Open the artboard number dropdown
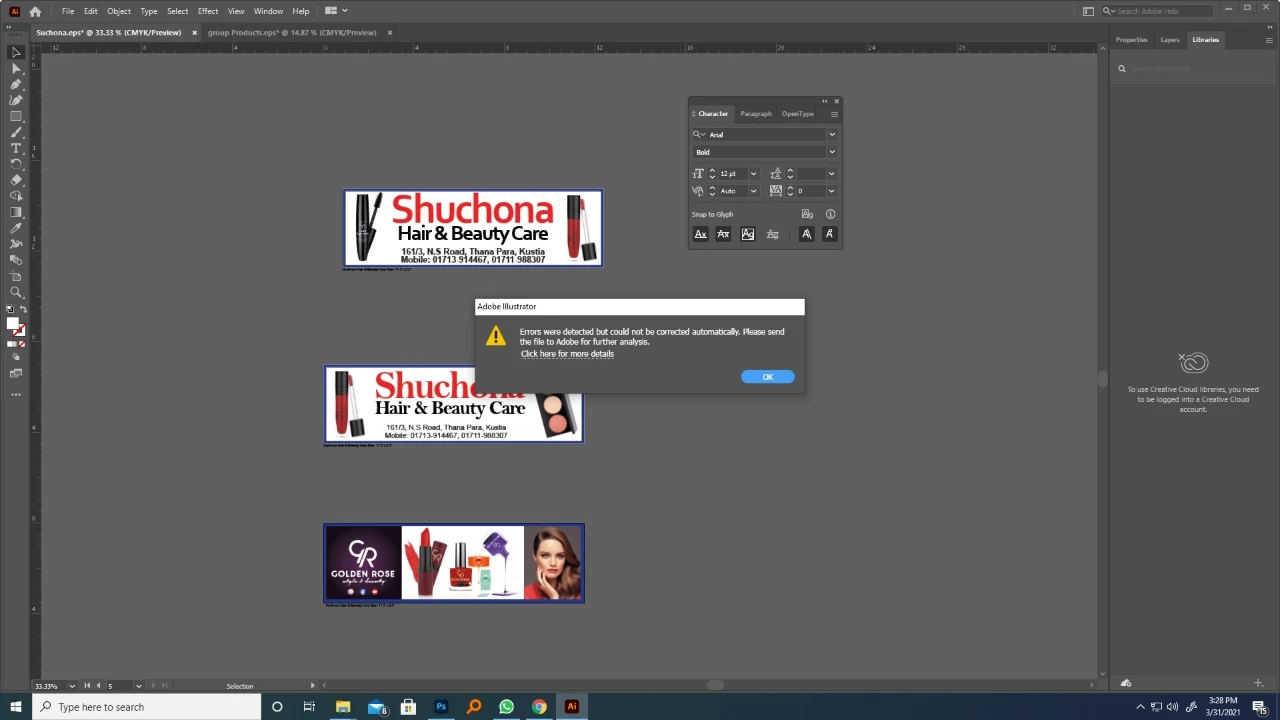Viewport: 1280px width, 720px height. click(x=139, y=686)
